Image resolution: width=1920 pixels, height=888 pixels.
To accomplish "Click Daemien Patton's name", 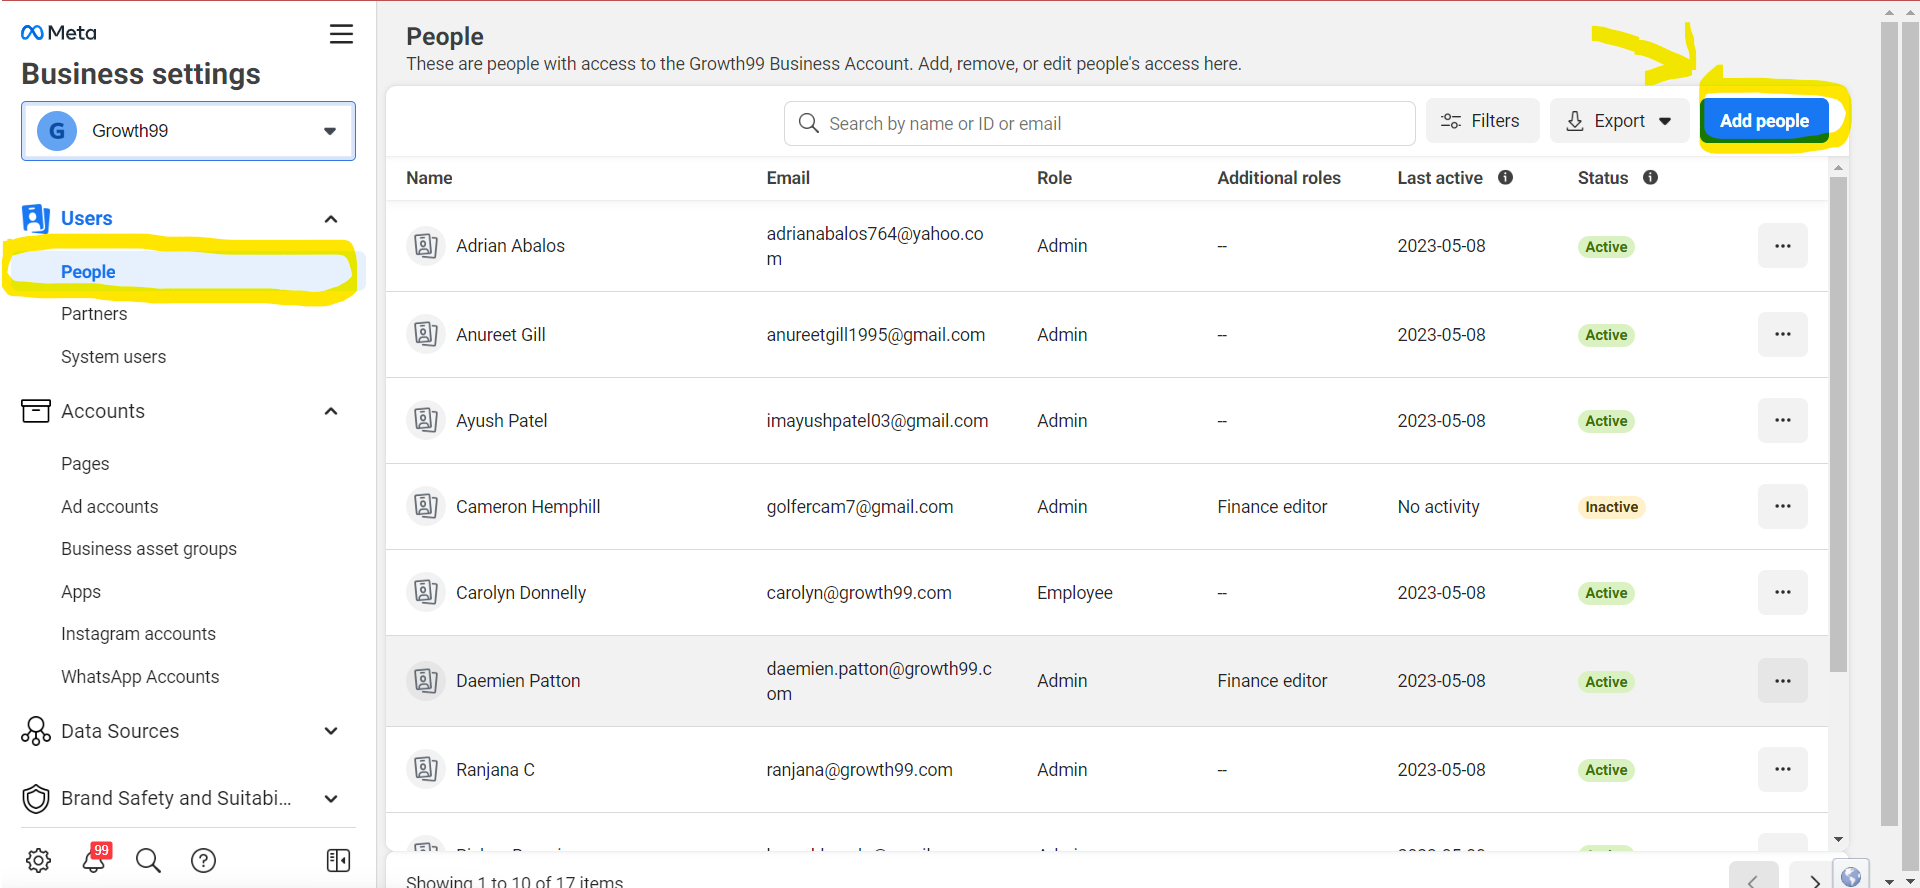I will [518, 681].
